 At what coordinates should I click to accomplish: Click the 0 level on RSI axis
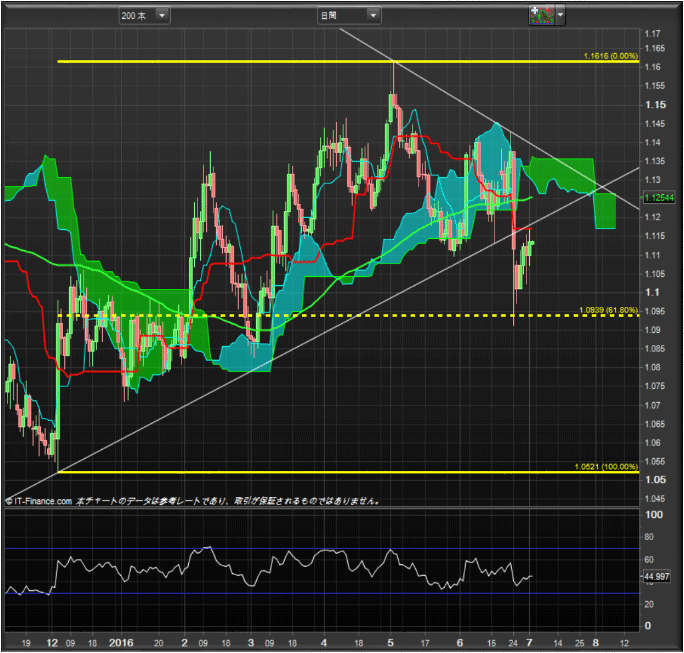[x=648, y=626]
